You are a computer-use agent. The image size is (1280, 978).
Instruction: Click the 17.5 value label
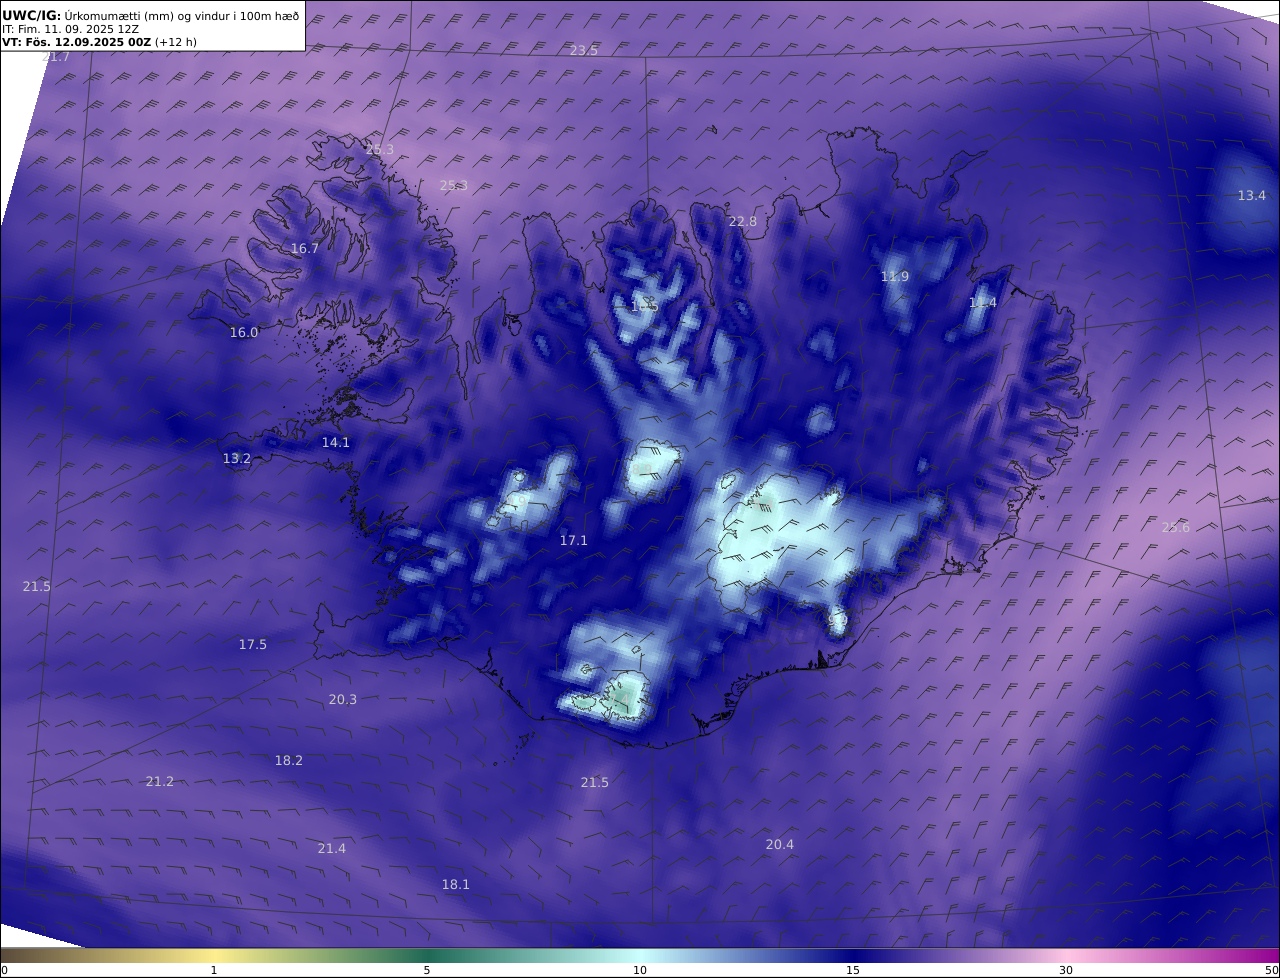(253, 644)
